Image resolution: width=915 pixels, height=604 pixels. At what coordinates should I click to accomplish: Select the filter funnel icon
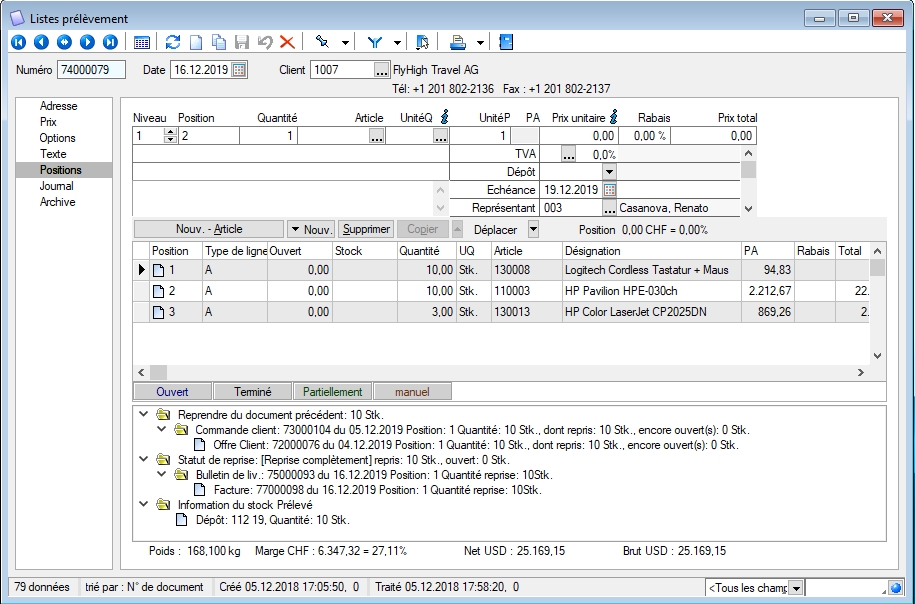[375, 42]
